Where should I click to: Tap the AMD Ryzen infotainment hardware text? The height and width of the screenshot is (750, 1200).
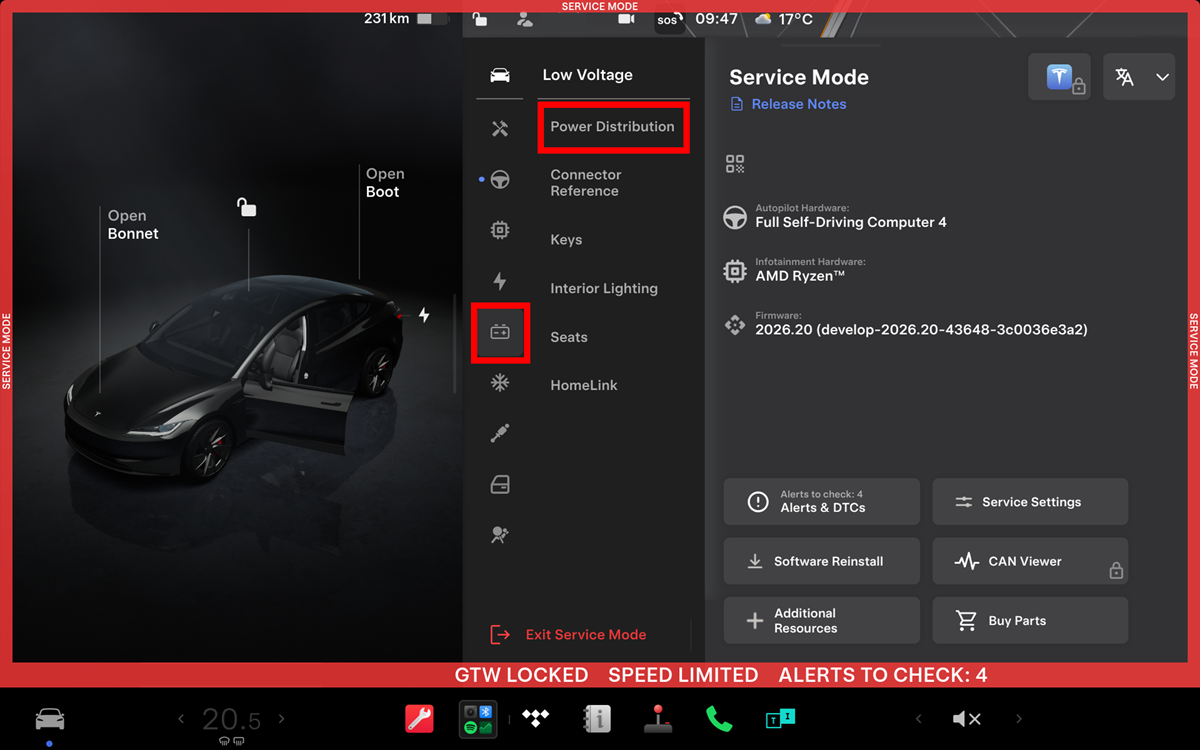coord(800,276)
